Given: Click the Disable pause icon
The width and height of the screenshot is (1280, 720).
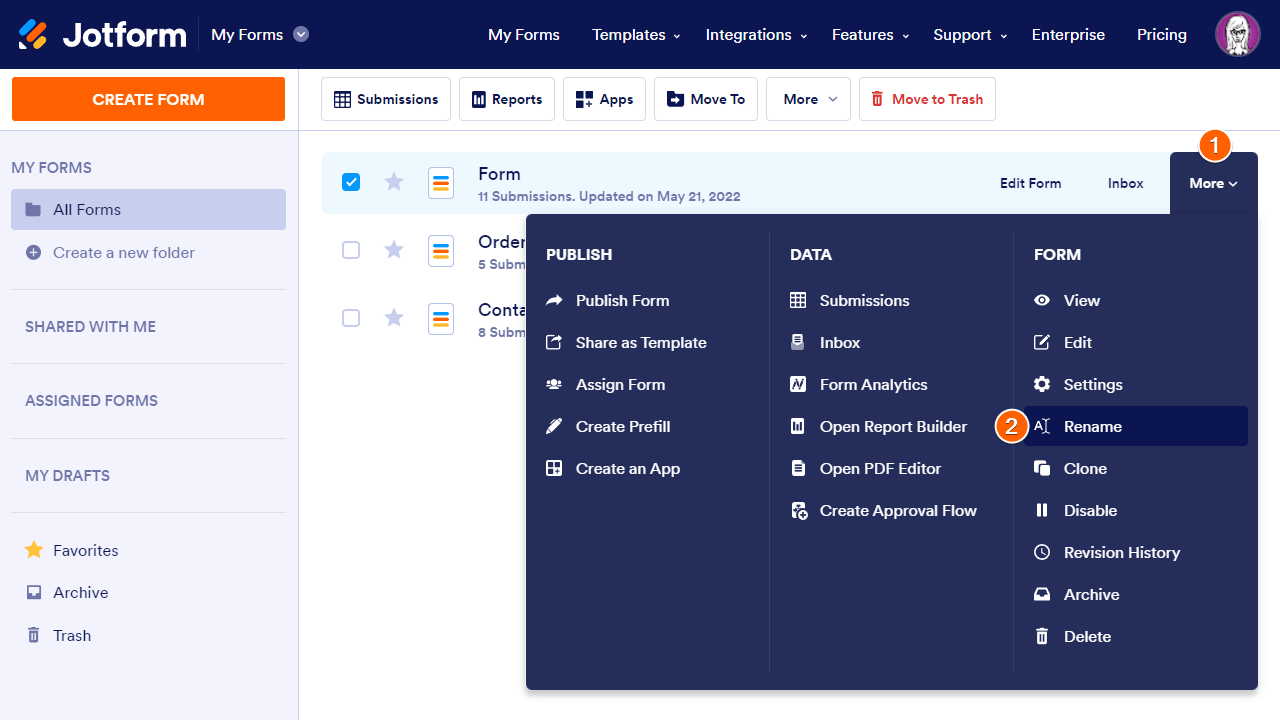Looking at the screenshot, I should coord(1042,510).
